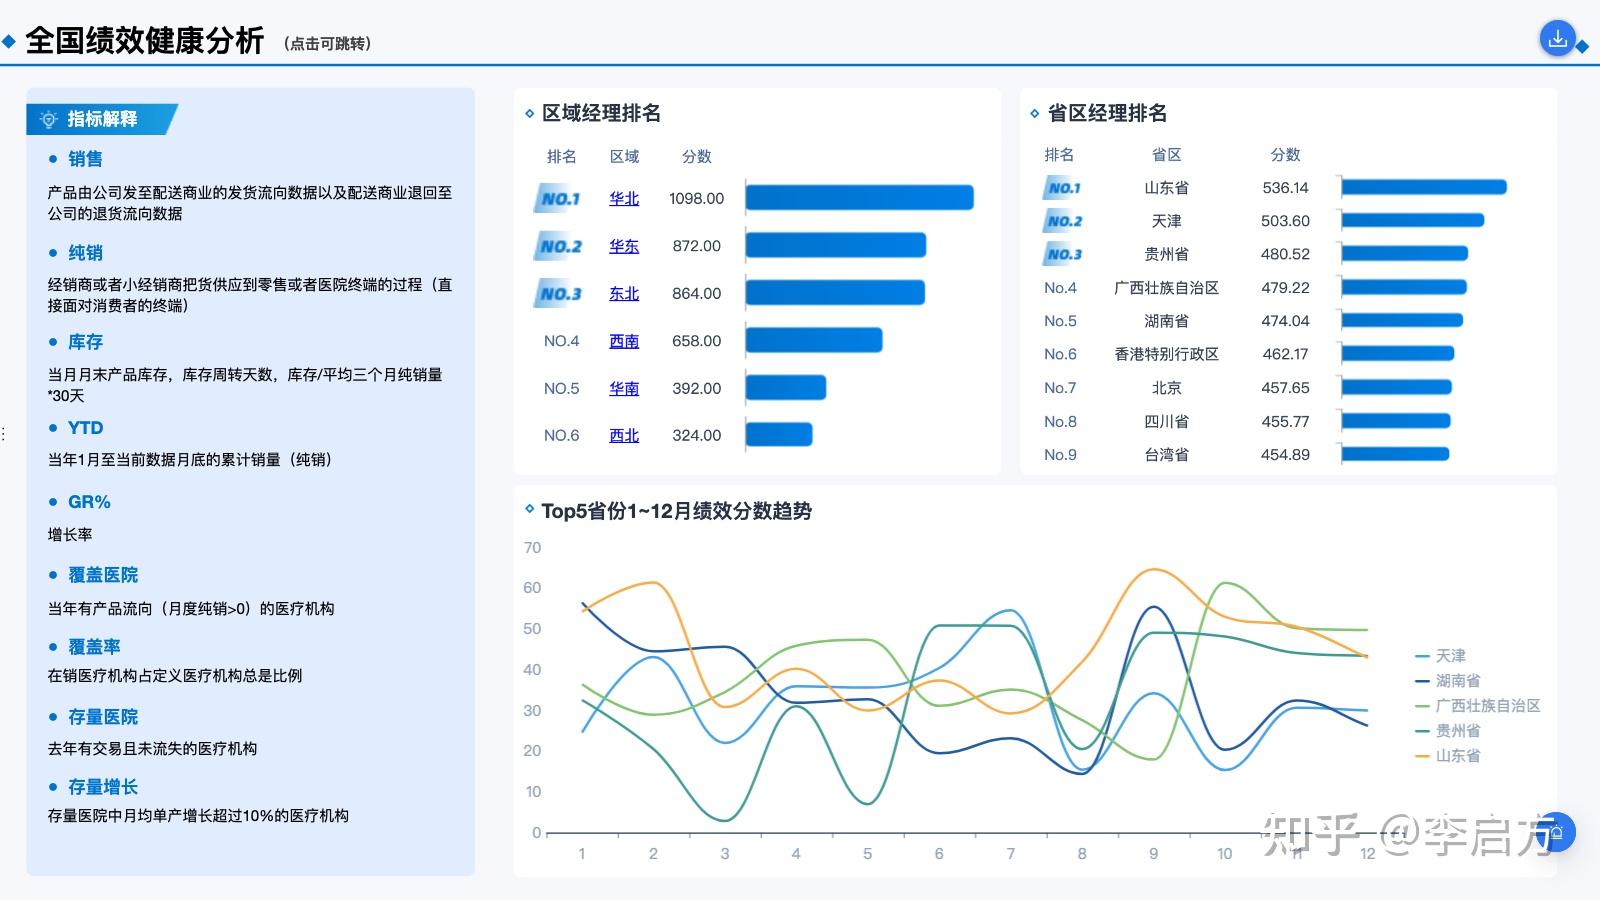The image size is (1600, 900).
Task: Click the blue download icon at top right
Action: pyautogui.click(x=1557, y=38)
